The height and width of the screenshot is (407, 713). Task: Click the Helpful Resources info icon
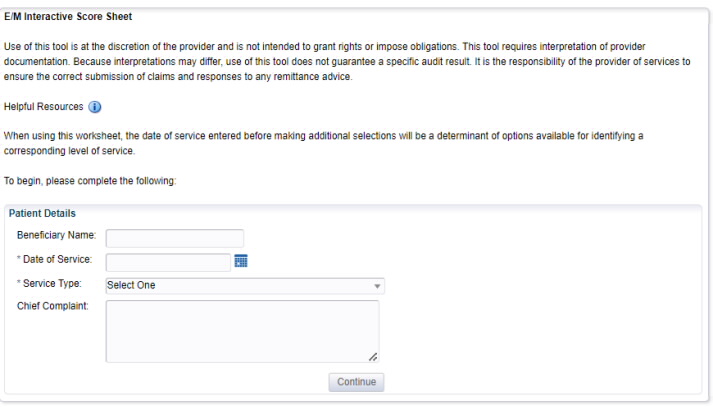pos(95,107)
